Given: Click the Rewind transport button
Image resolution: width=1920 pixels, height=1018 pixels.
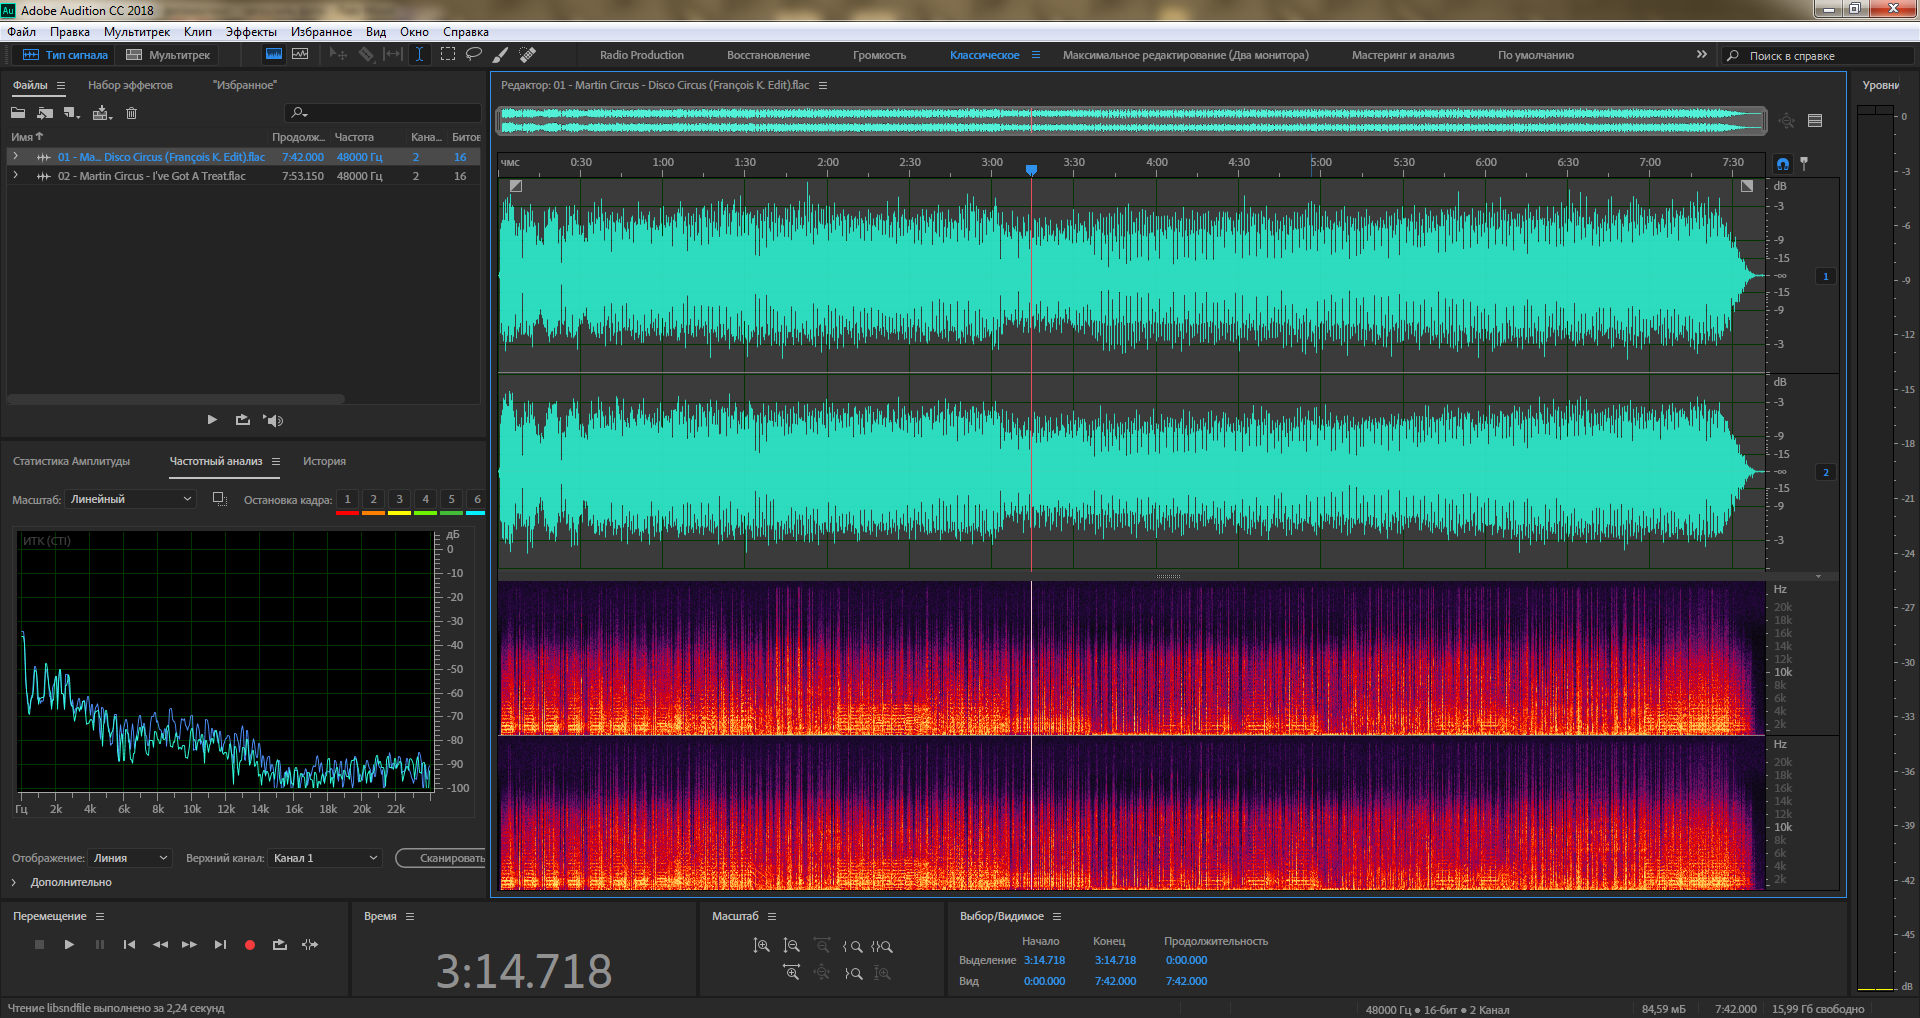Looking at the screenshot, I should click(160, 944).
